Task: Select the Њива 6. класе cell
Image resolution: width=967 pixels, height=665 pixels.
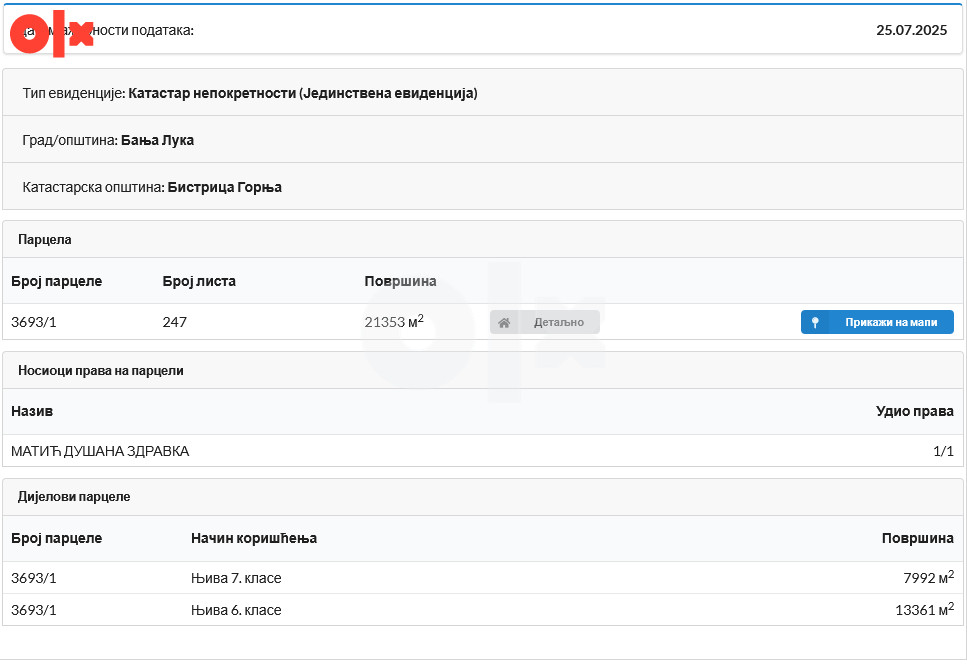Action: [x=236, y=610]
